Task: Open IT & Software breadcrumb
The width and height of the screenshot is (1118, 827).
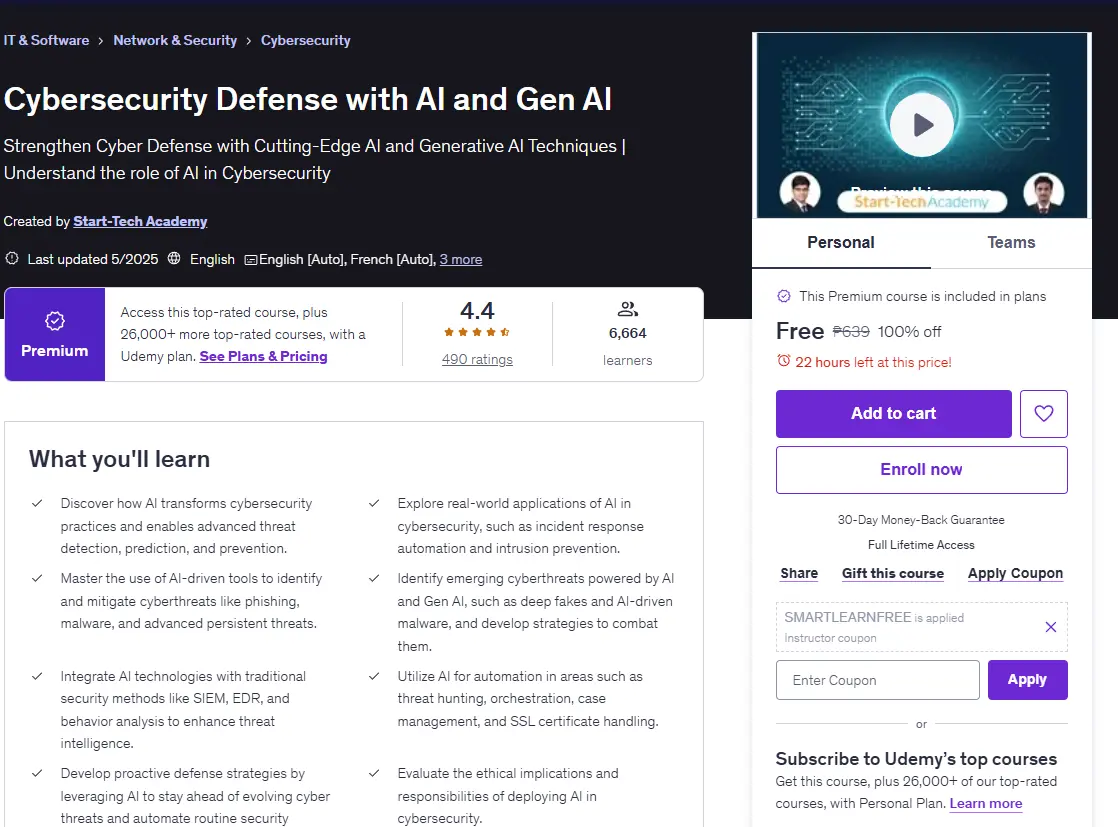Action: tap(46, 41)
